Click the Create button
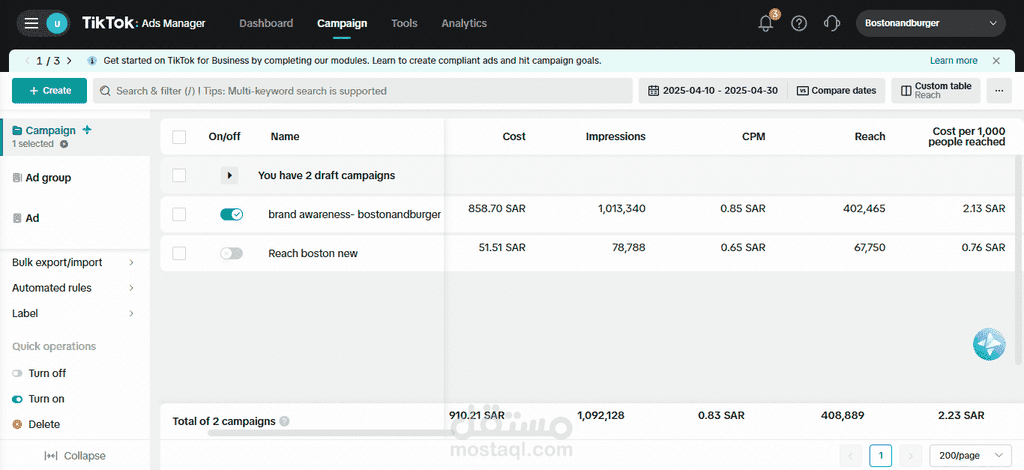The width and height of the screenshot is (1024, 470). 49,91
